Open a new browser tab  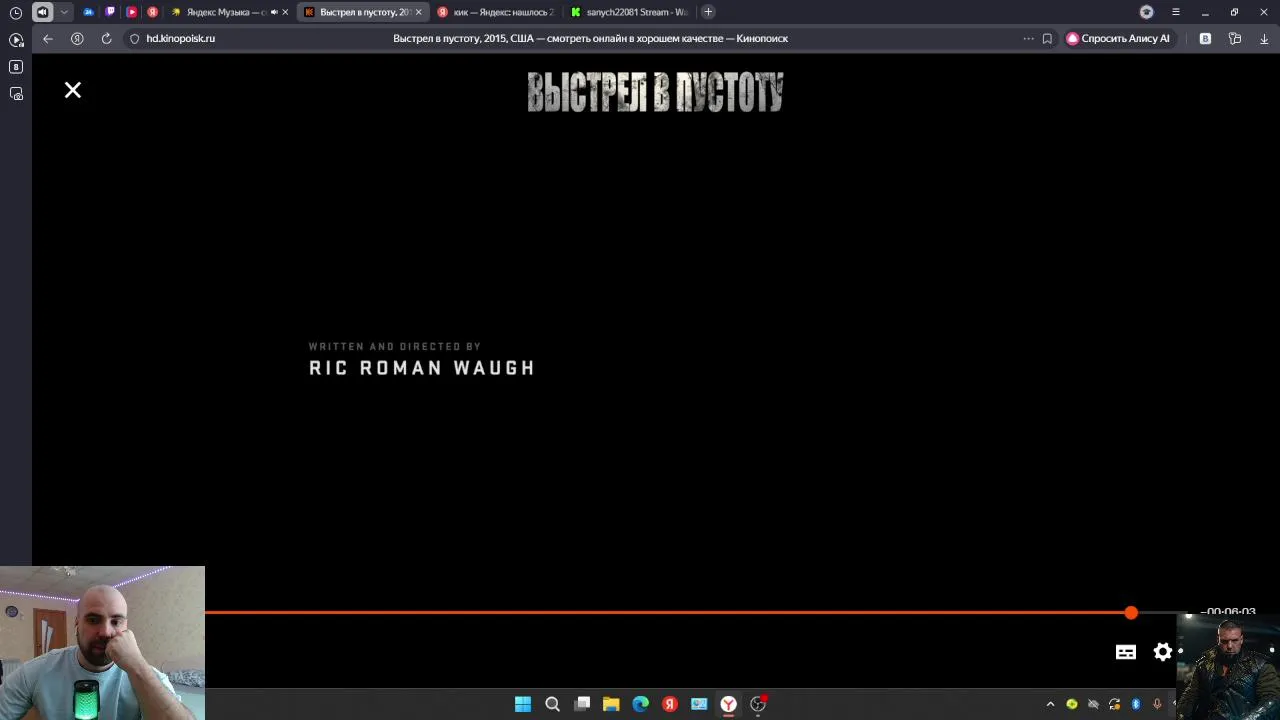coord(708,12)
